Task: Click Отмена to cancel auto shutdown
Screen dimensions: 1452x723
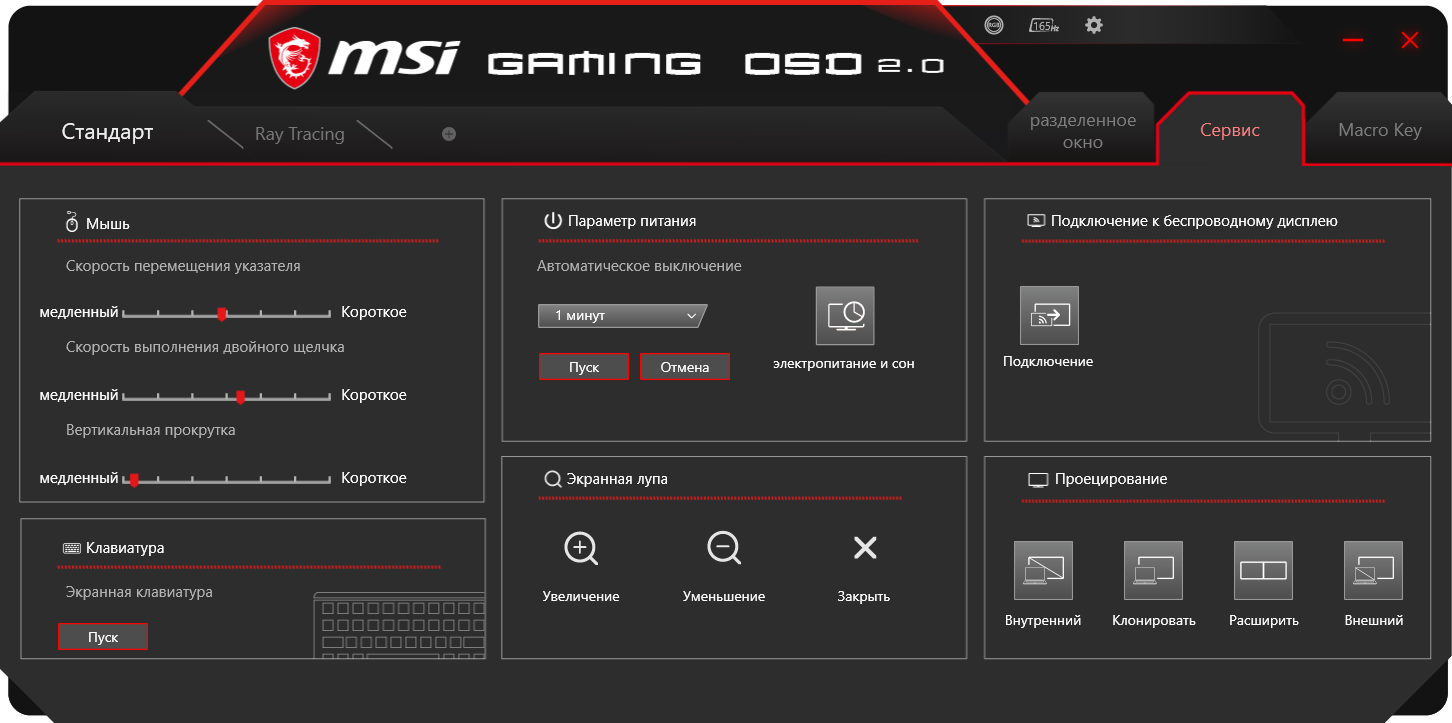Action: [685, 367]
